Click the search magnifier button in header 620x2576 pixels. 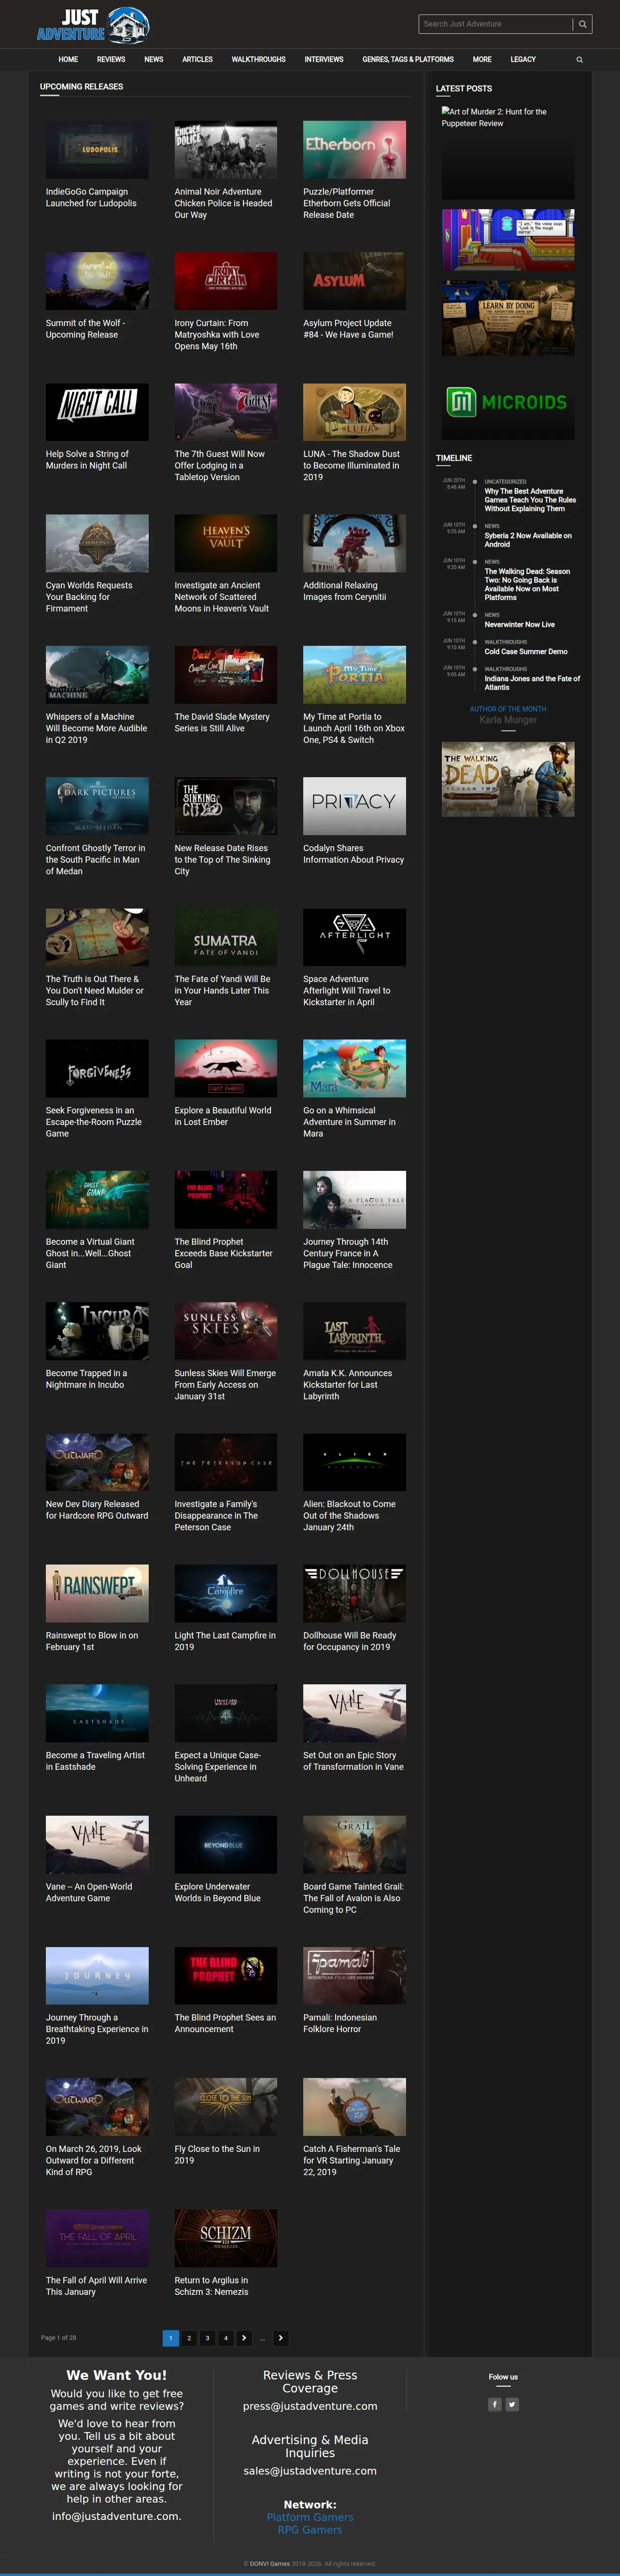pos(582,24)
